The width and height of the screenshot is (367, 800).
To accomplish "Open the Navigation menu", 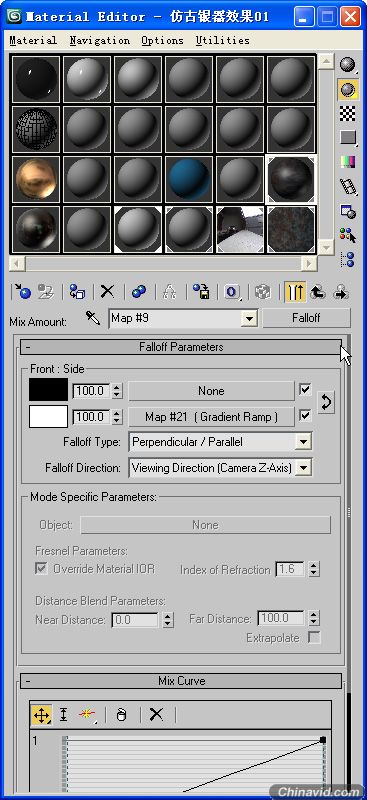I will click(100, 40).
